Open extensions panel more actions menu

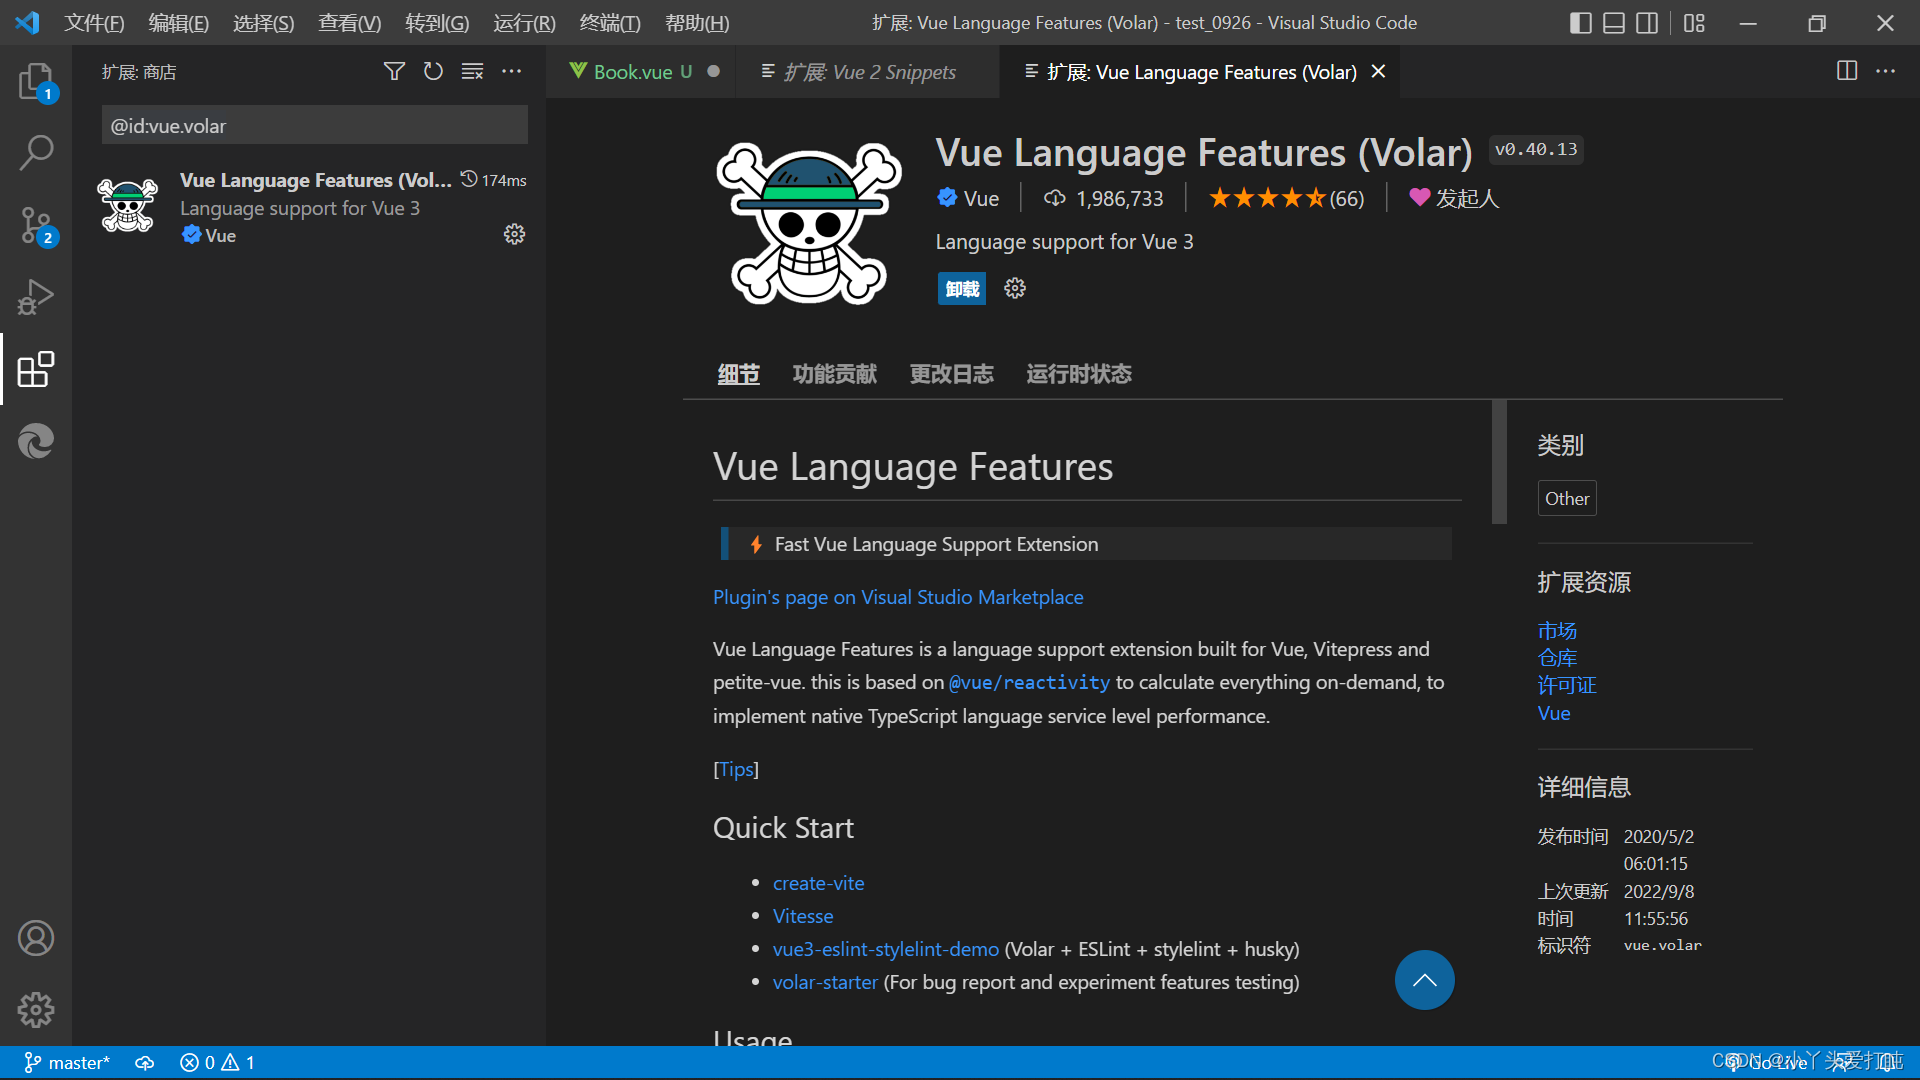(511, 71)
